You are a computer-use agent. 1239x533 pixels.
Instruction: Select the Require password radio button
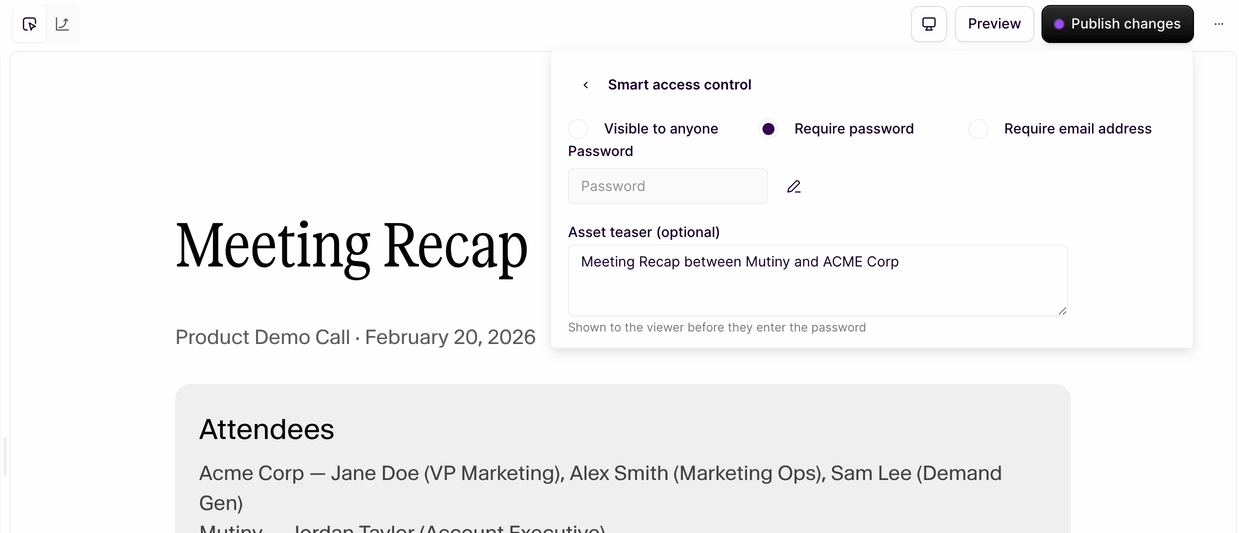pos(768,129)
